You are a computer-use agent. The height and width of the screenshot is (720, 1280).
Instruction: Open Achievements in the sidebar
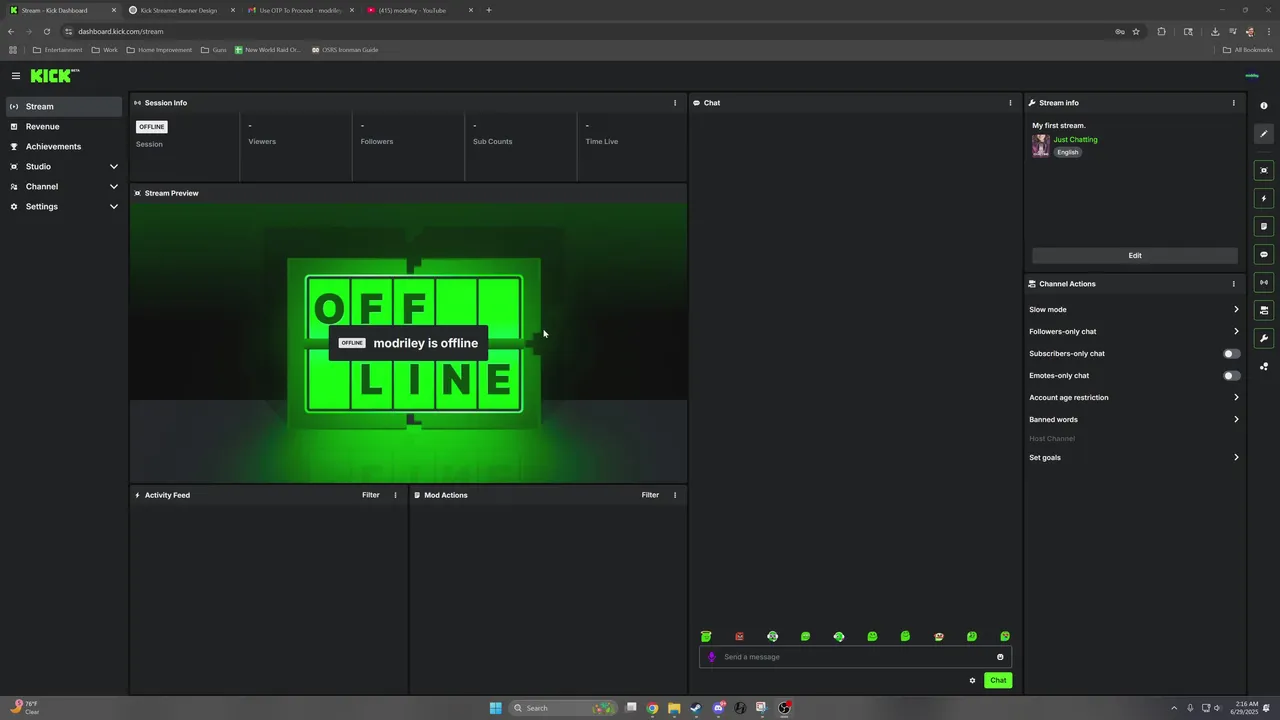click(x=64, y=147)
